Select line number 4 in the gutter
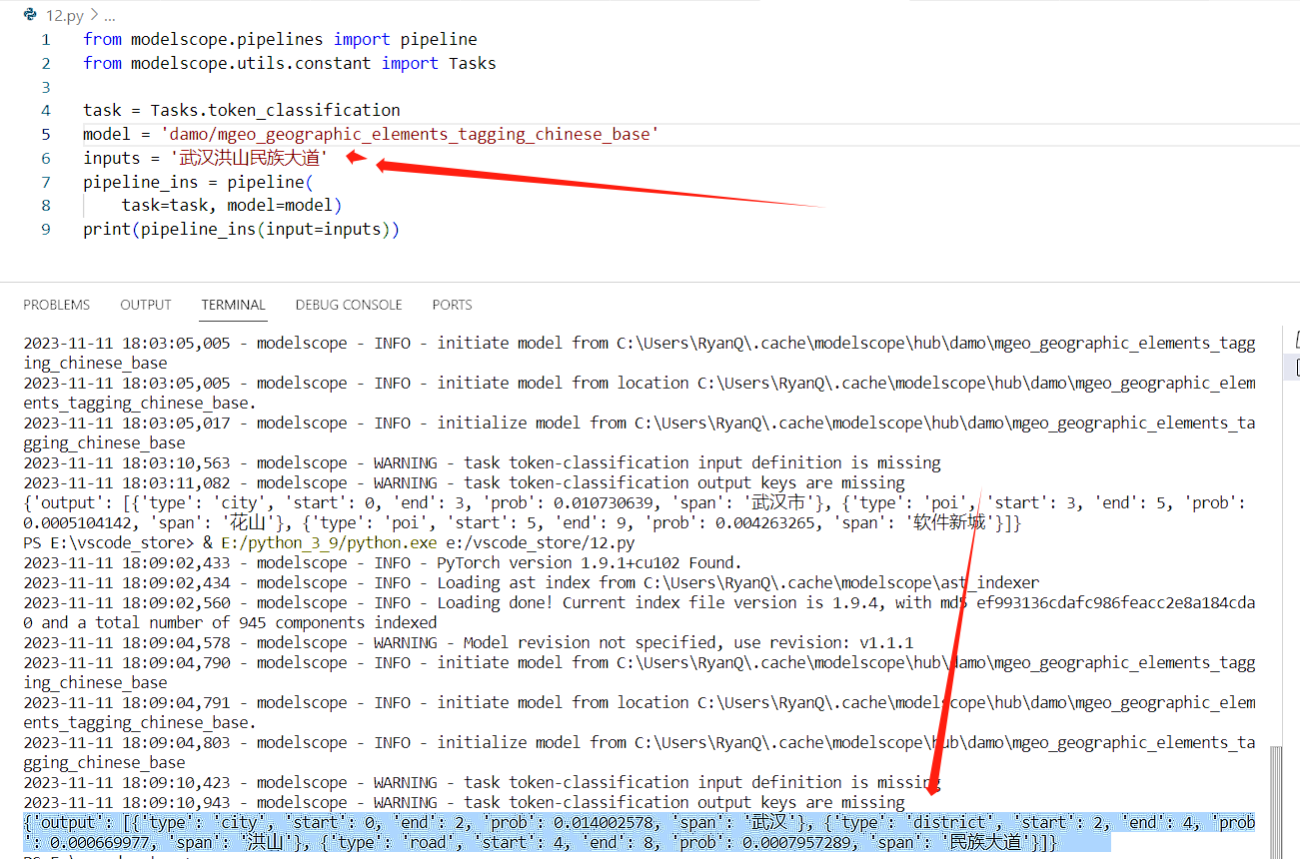Image resolution: width=1300 pixels, height=859 pixels. 46,110
